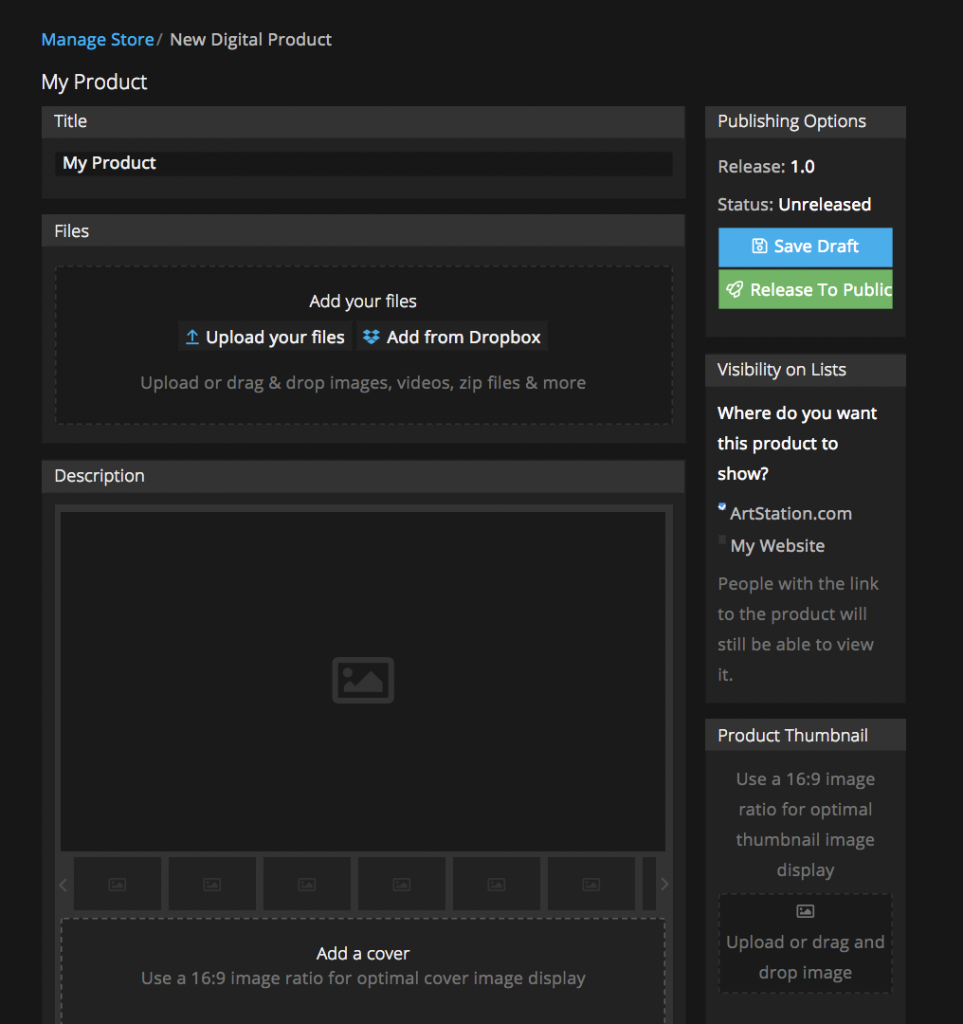Screen dimensions: 963x1024
Task: Click the image icon in Product Thumbnail dropzone
Action: 805,911
